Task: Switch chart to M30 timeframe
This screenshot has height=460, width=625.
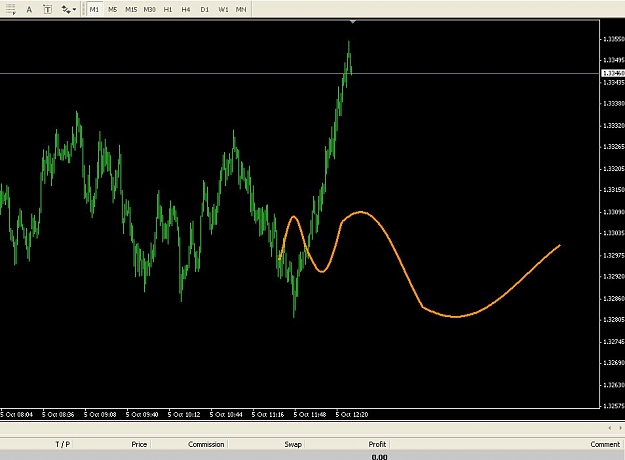Action: pos(149,9)
